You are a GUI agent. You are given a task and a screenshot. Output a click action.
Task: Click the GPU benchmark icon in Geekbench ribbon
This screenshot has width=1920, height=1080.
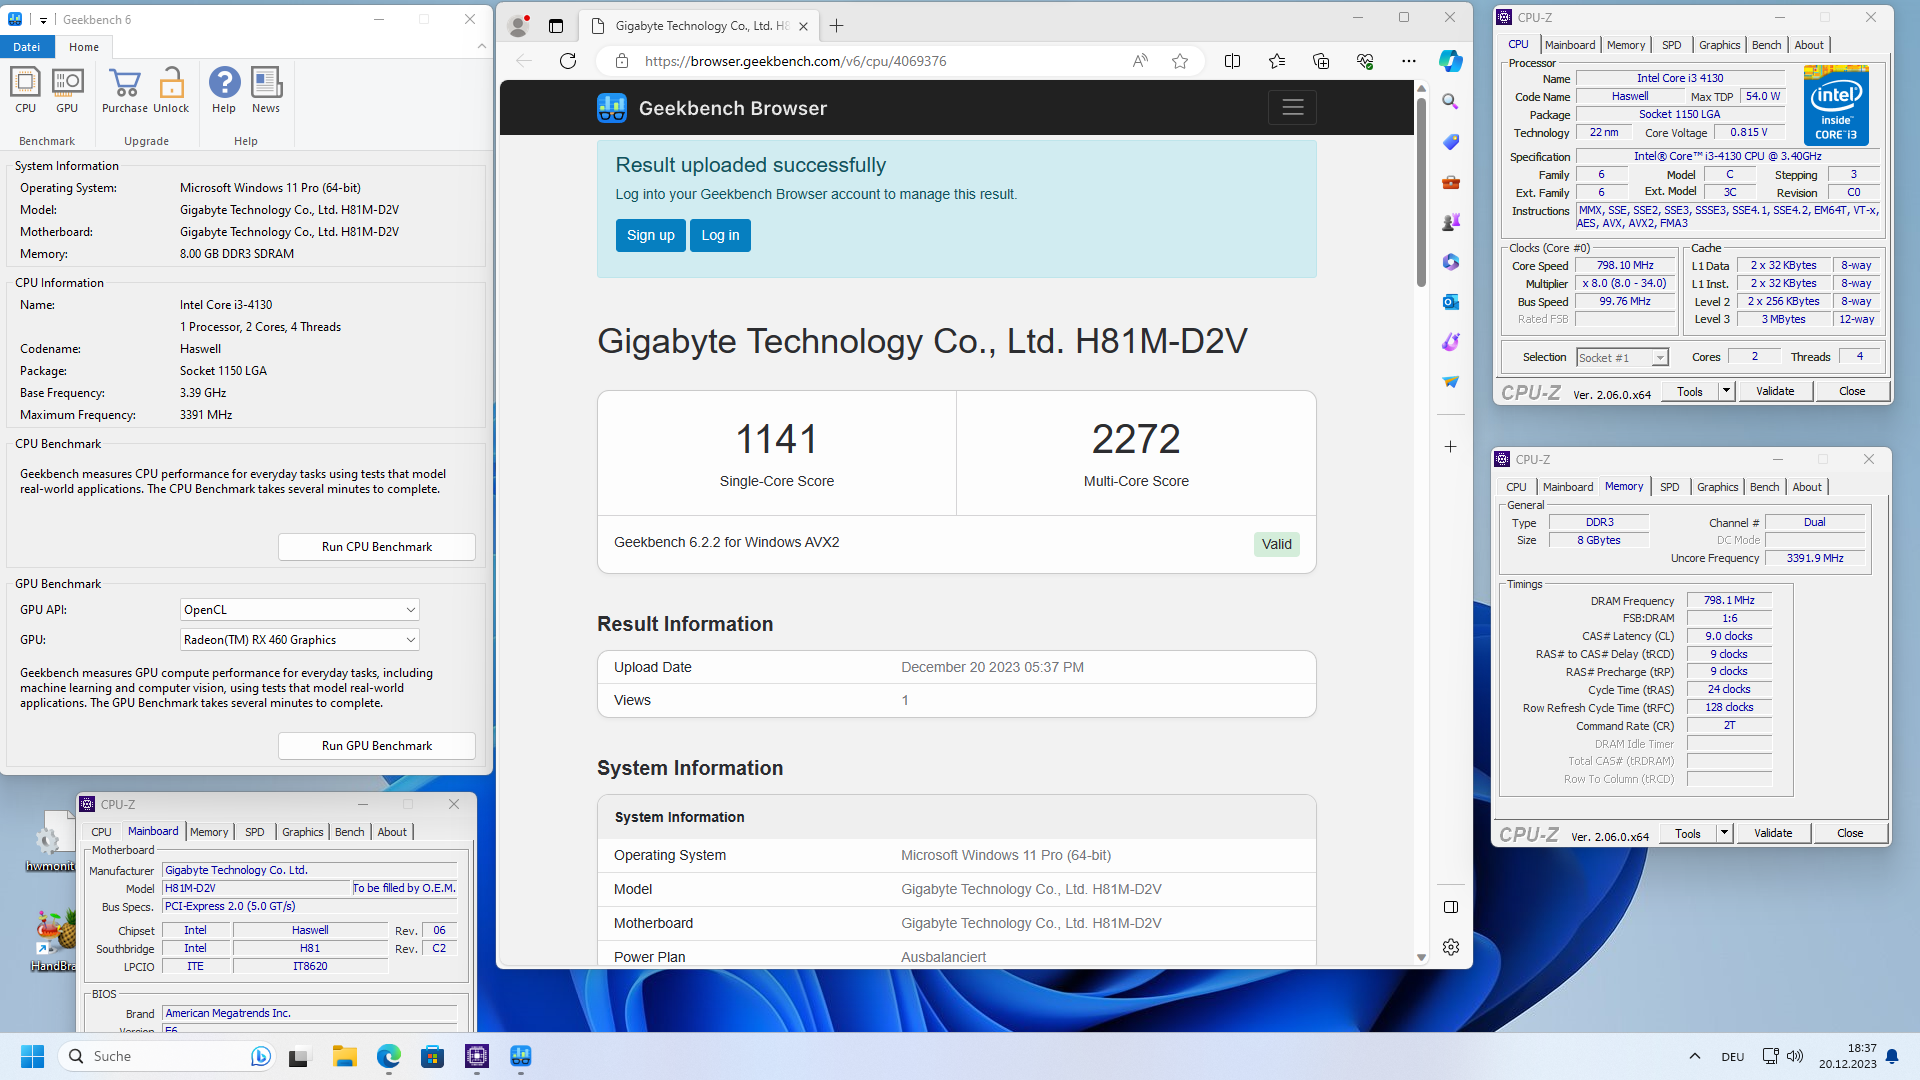pos(67,90)
